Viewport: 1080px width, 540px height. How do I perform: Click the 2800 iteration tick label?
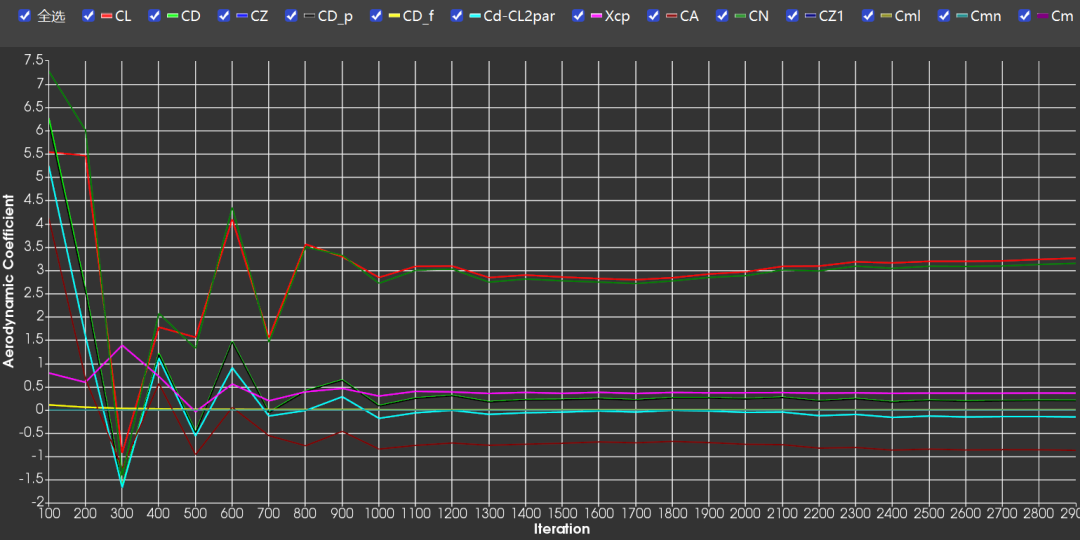point(1039,514)
